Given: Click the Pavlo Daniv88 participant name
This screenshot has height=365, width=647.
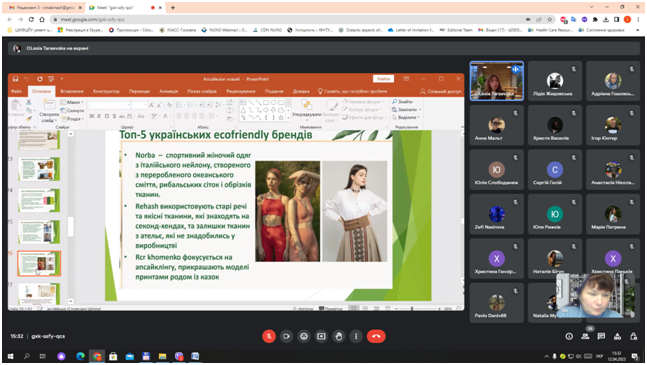Looking at the screenshot, I should tap(490, 316).
